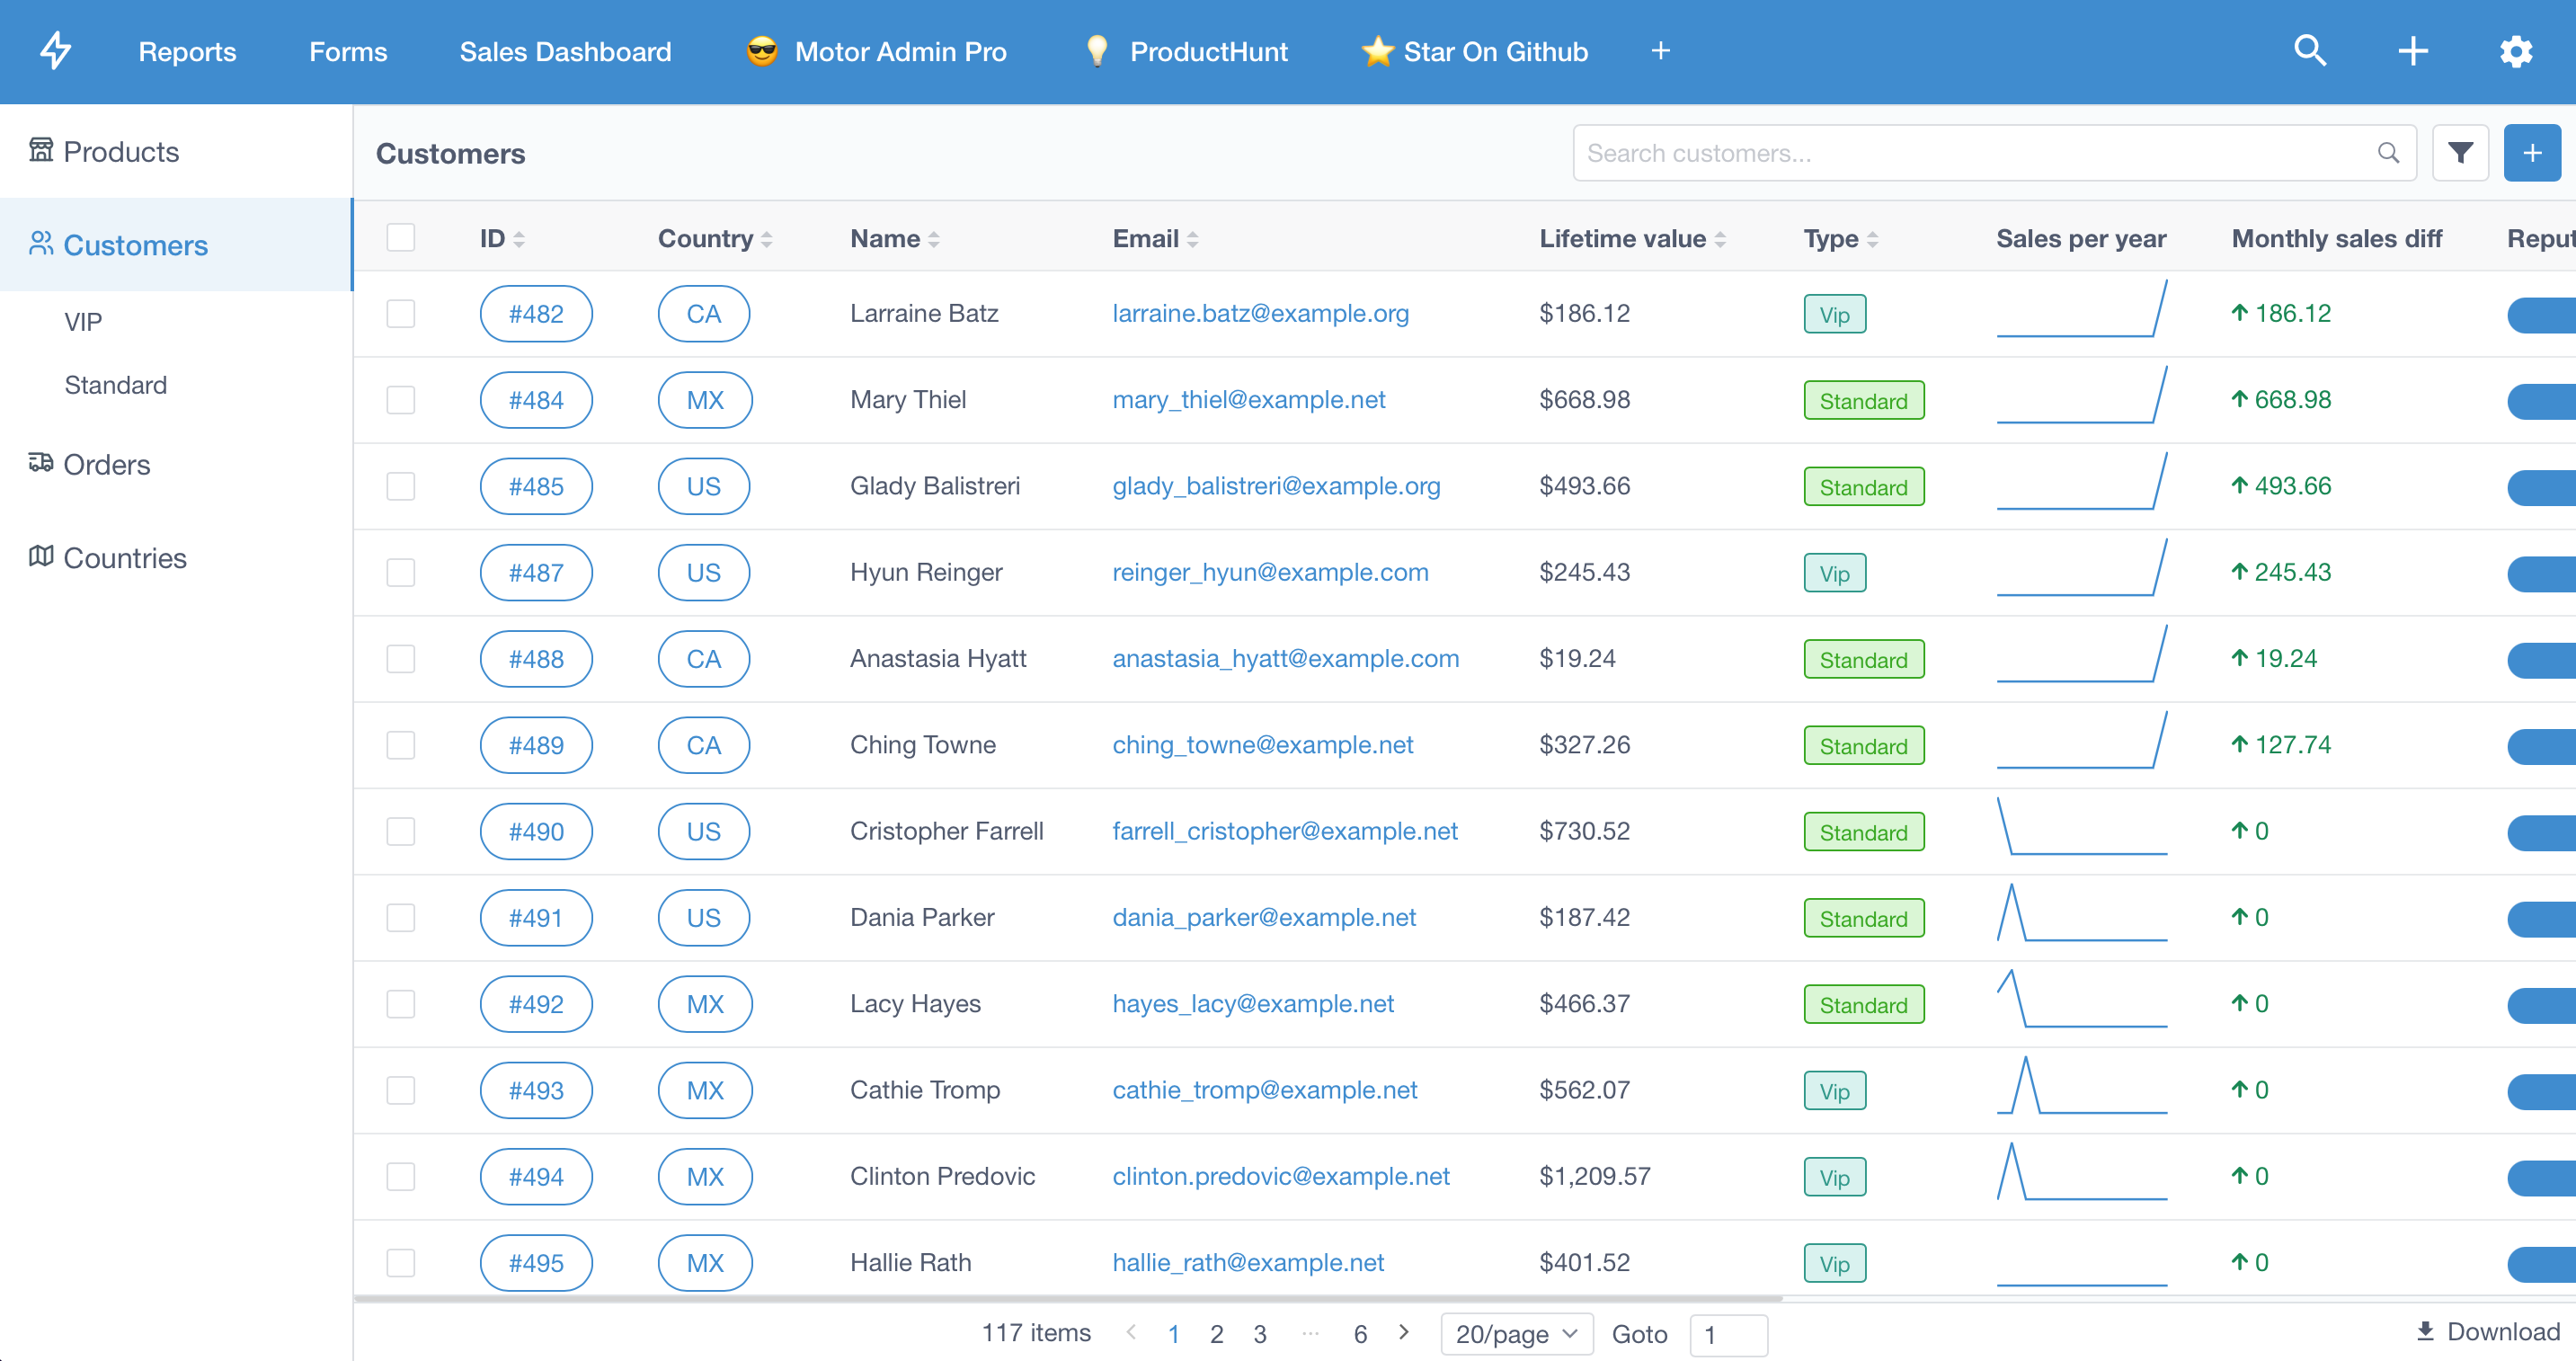The width and height of the screenshot is (2576, 1361).
Task: Sort by Type column arrows
Action: point(1872,239)
